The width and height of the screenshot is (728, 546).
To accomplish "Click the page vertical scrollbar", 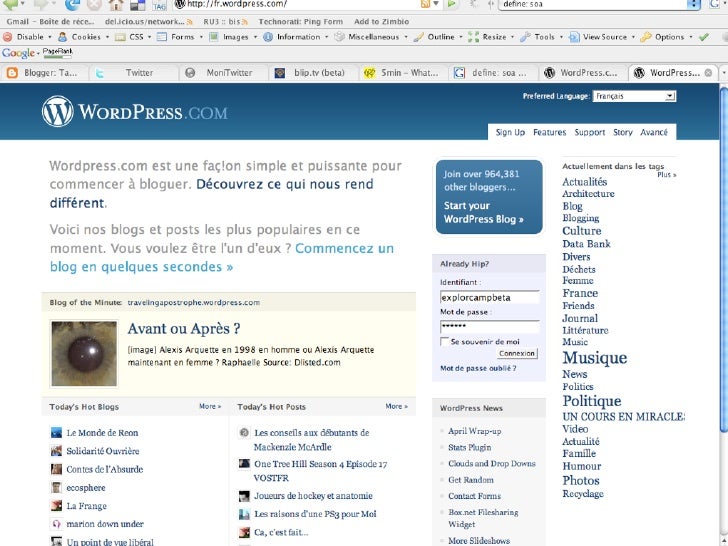I will pos(724,260).
